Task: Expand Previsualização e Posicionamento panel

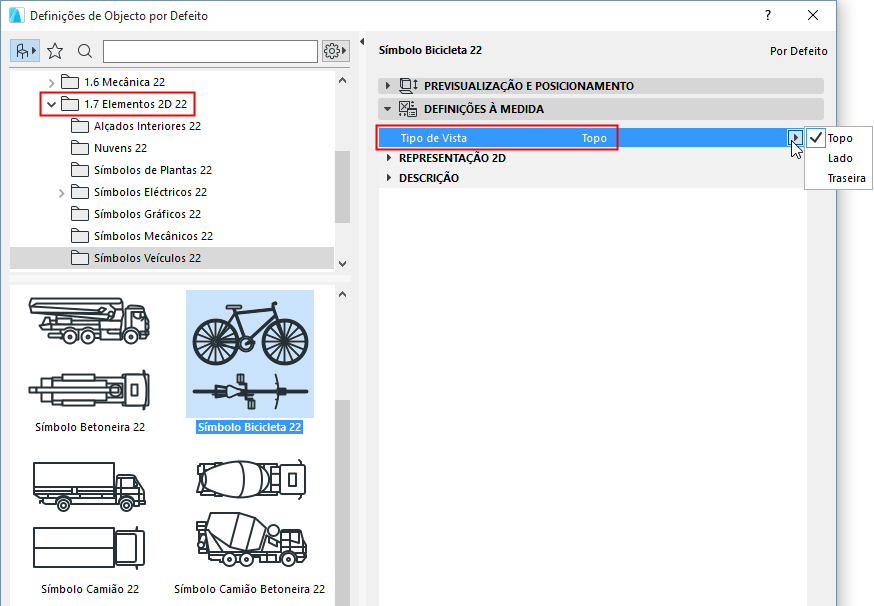Action: tap(388, 86)
